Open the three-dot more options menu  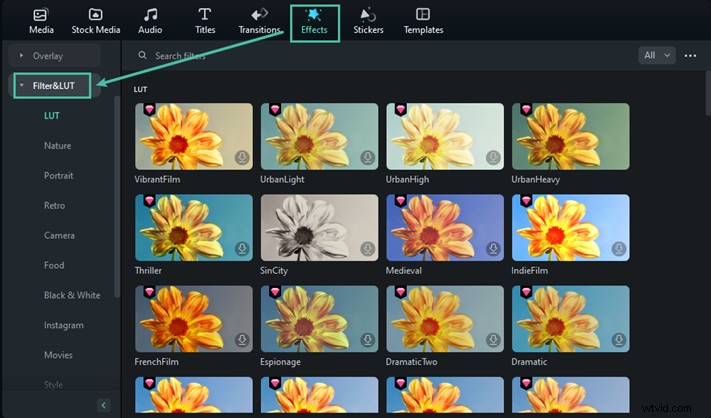click(x=690, y=55)
